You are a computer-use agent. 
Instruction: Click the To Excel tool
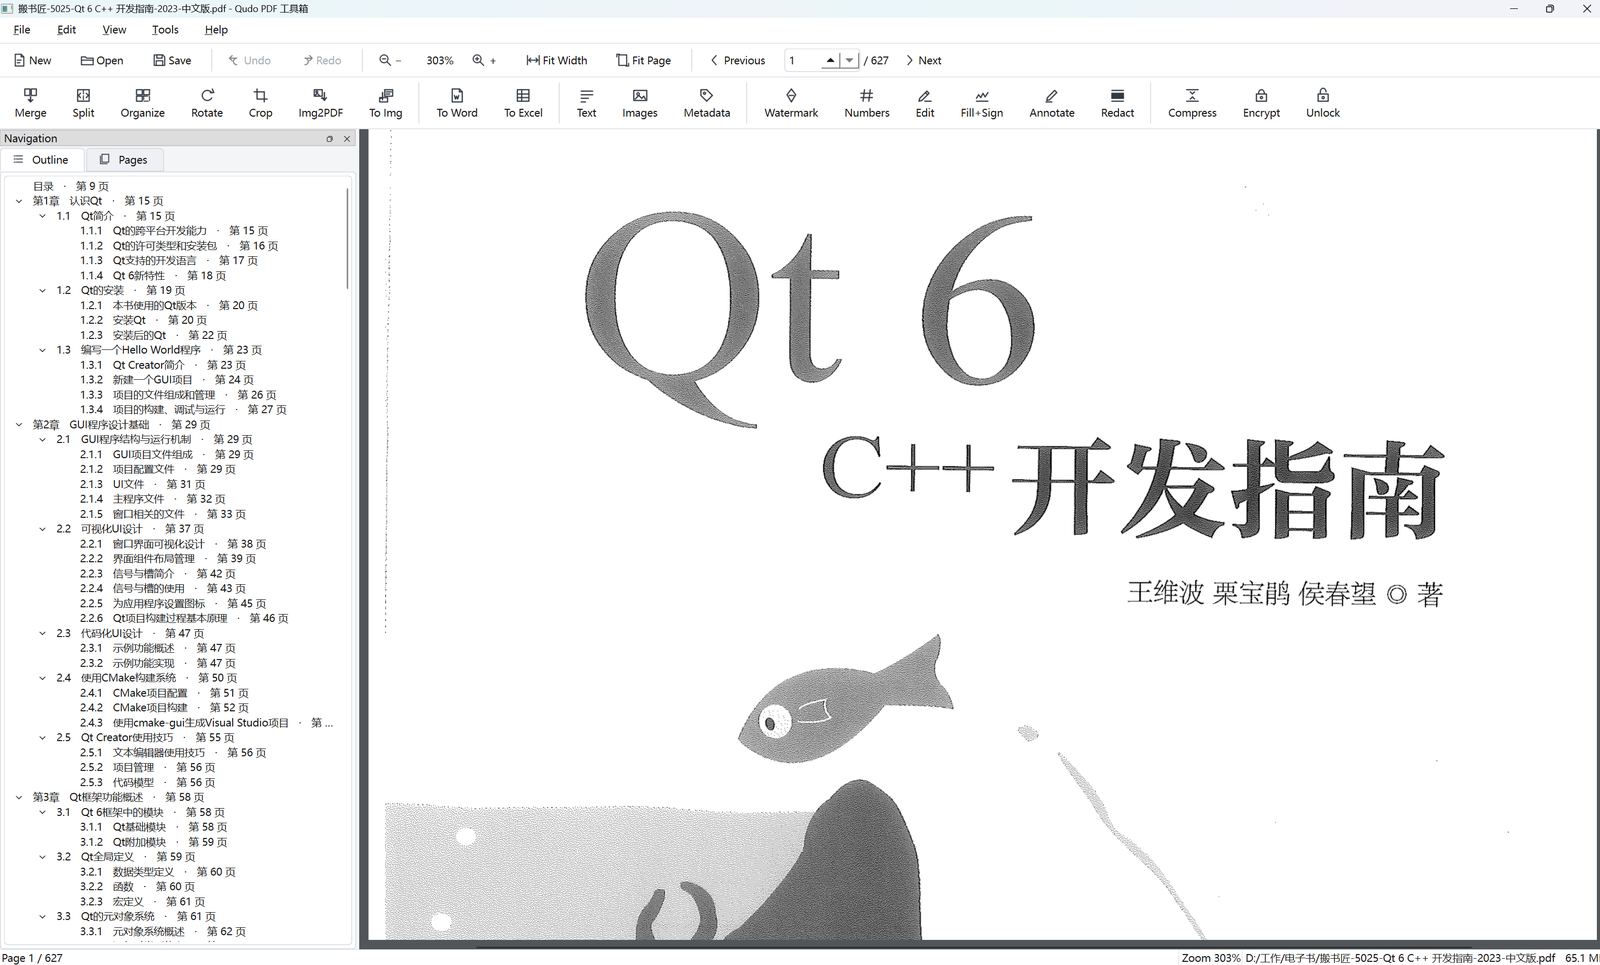coord(523,102)
